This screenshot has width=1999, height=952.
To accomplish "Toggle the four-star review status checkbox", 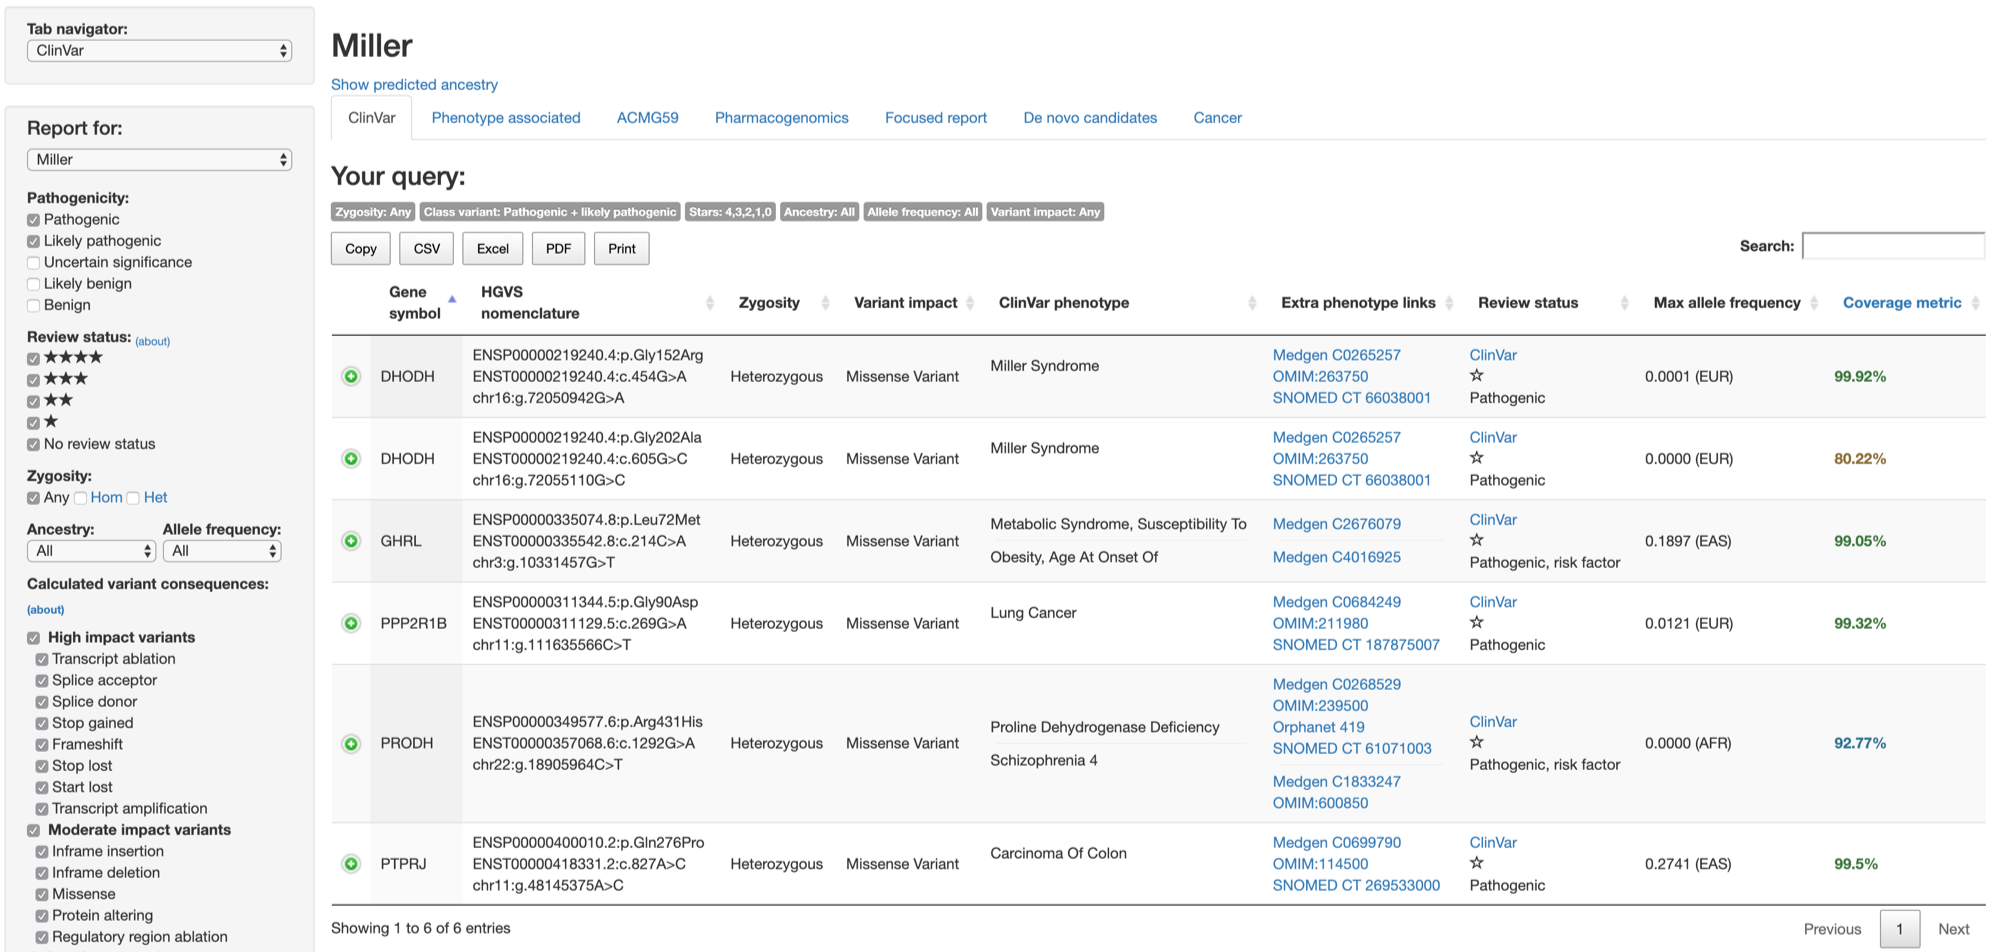I will pyautogui.click(x=34, y=359).
